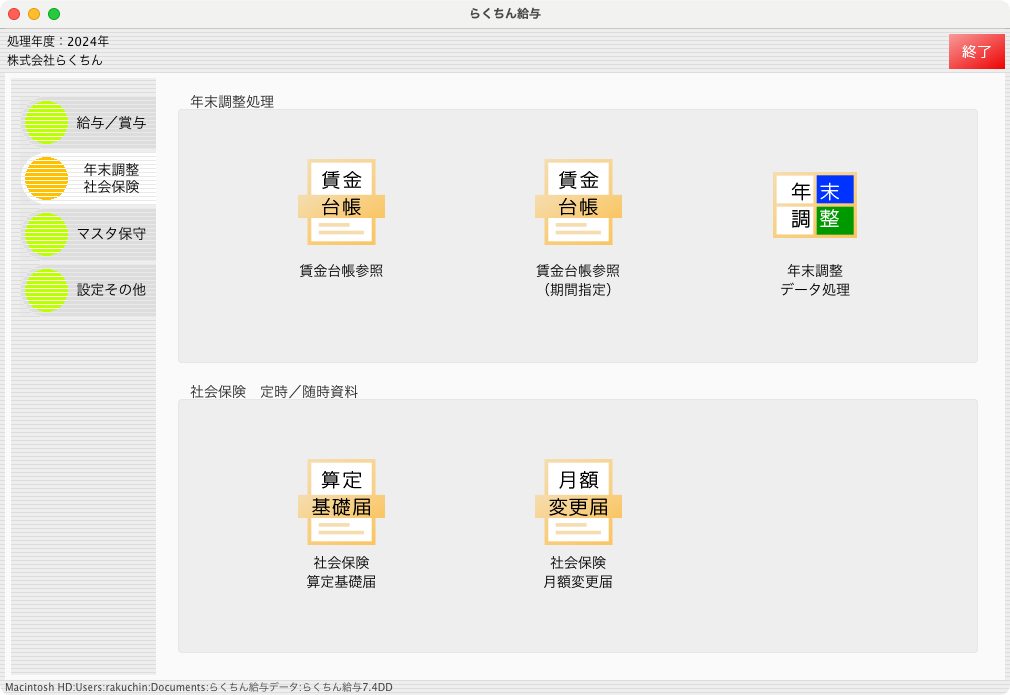Minimize the window with the yellow button
The width and height of the screenshot is (1010, 695).
pyautogui.click(x=34, y=14)
